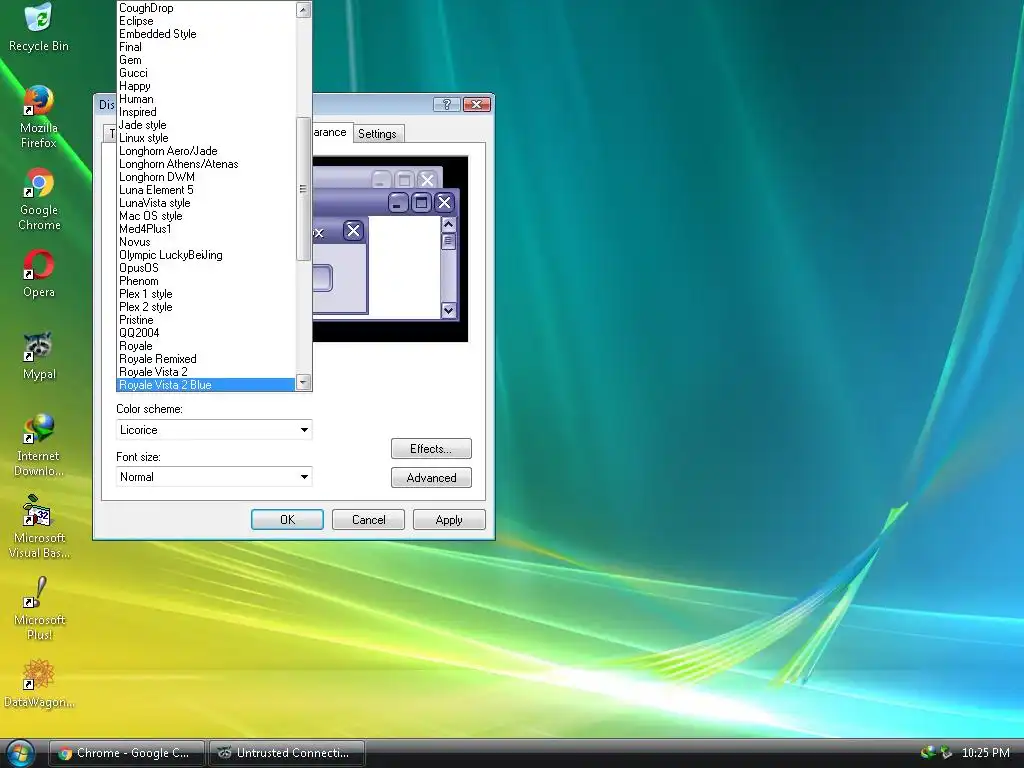The image size is (1024, 768).
Task: Choose Happy from the style list
Action: point(206,86)
